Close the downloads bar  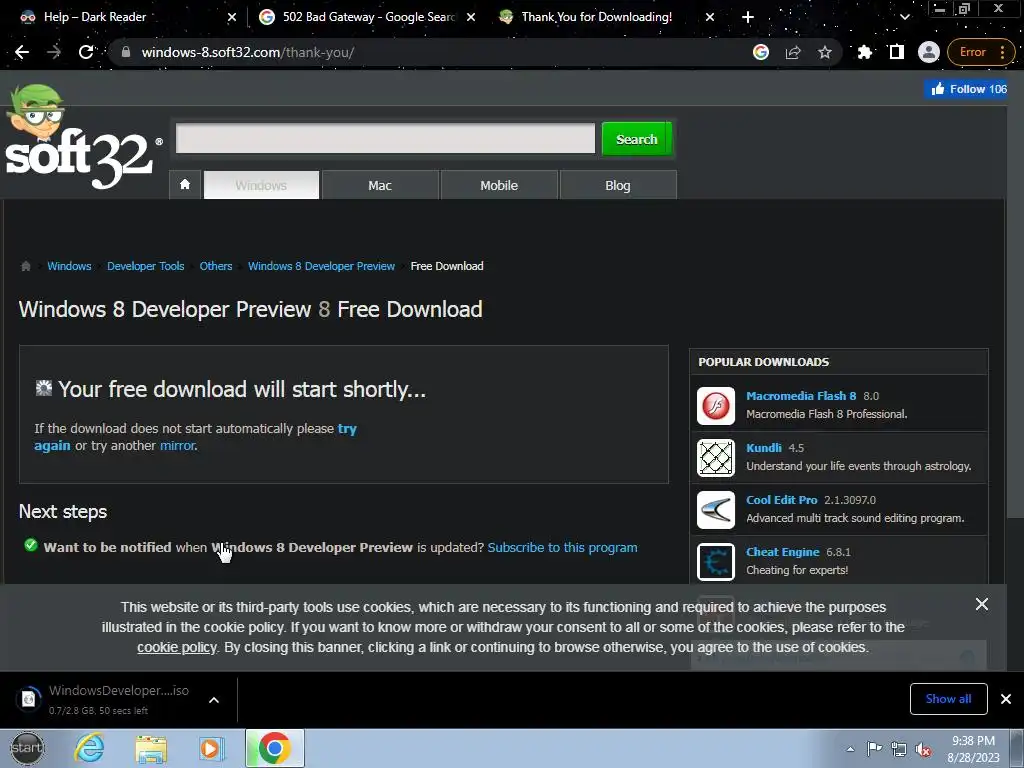click(1006, 699)
